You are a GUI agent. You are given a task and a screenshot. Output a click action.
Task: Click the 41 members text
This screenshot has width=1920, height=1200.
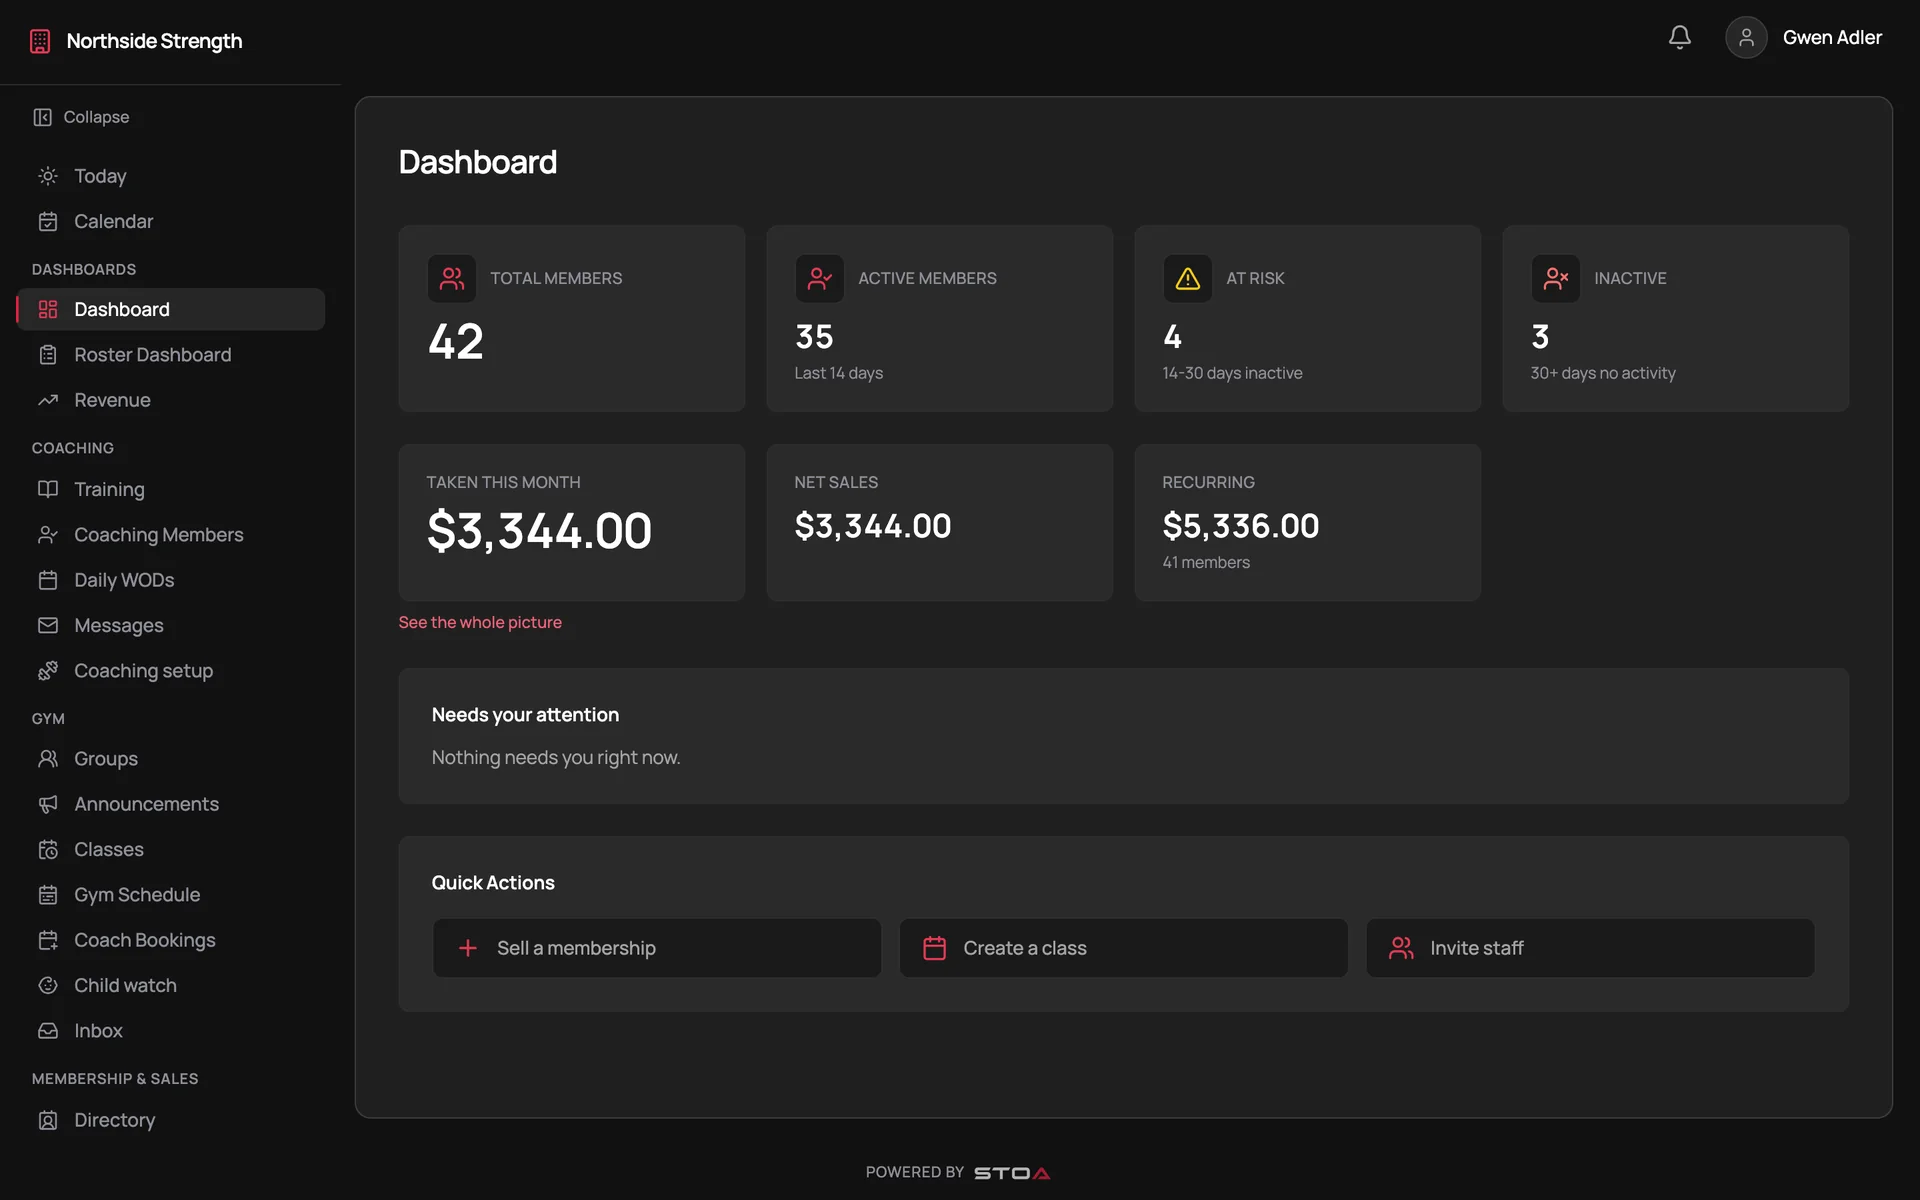tap(1206, 562)
